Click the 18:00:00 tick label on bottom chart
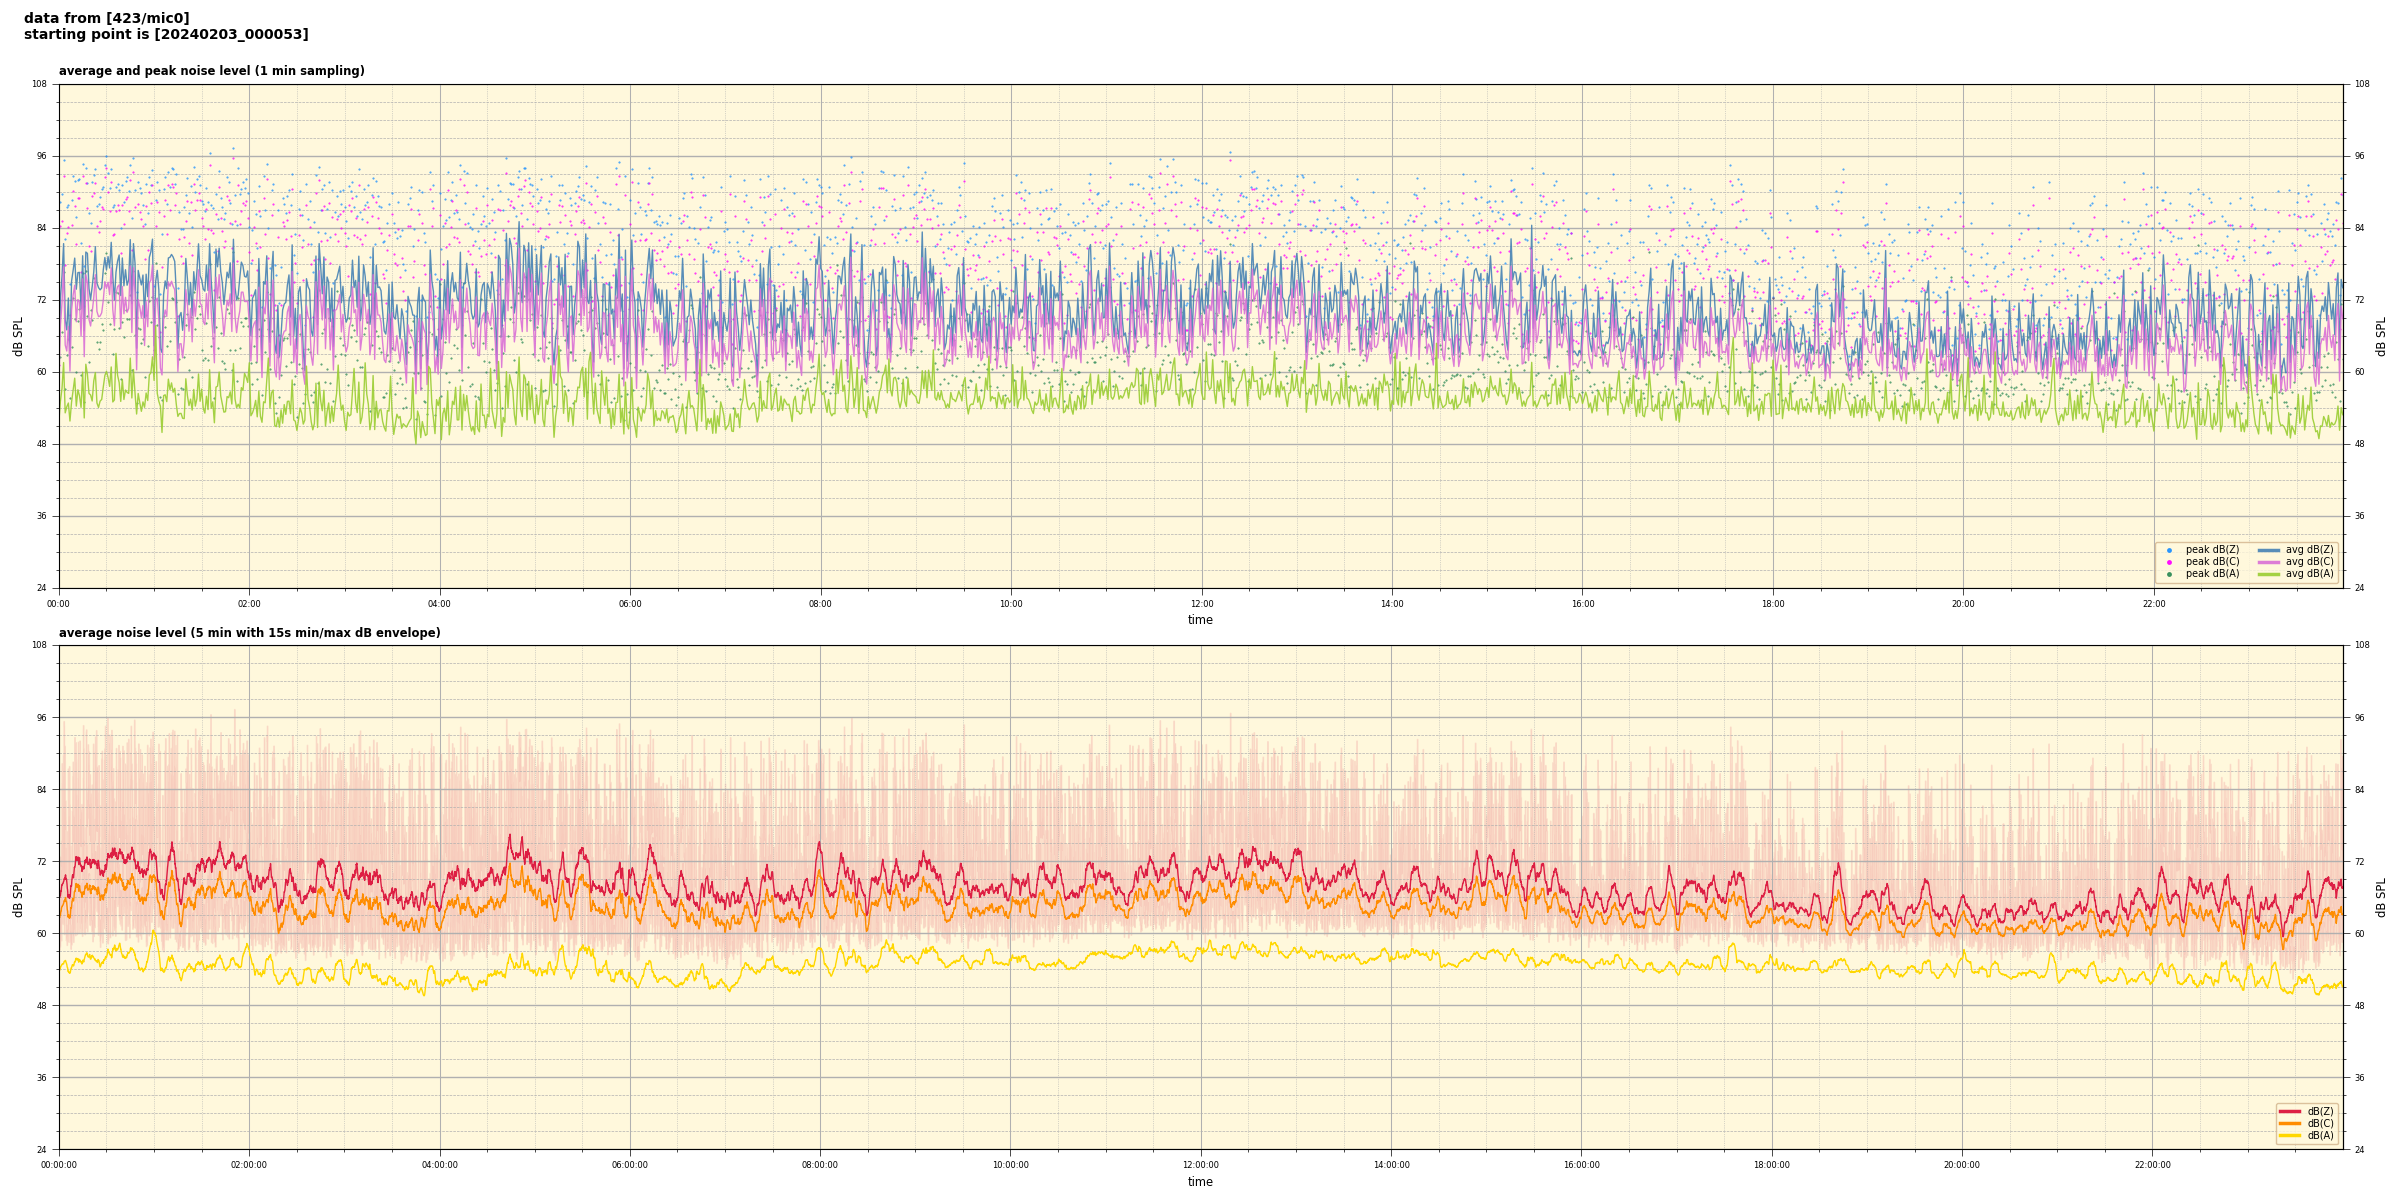Image resolution: width=2400 pixels, height=1200 pixels. point(1771,1165)
